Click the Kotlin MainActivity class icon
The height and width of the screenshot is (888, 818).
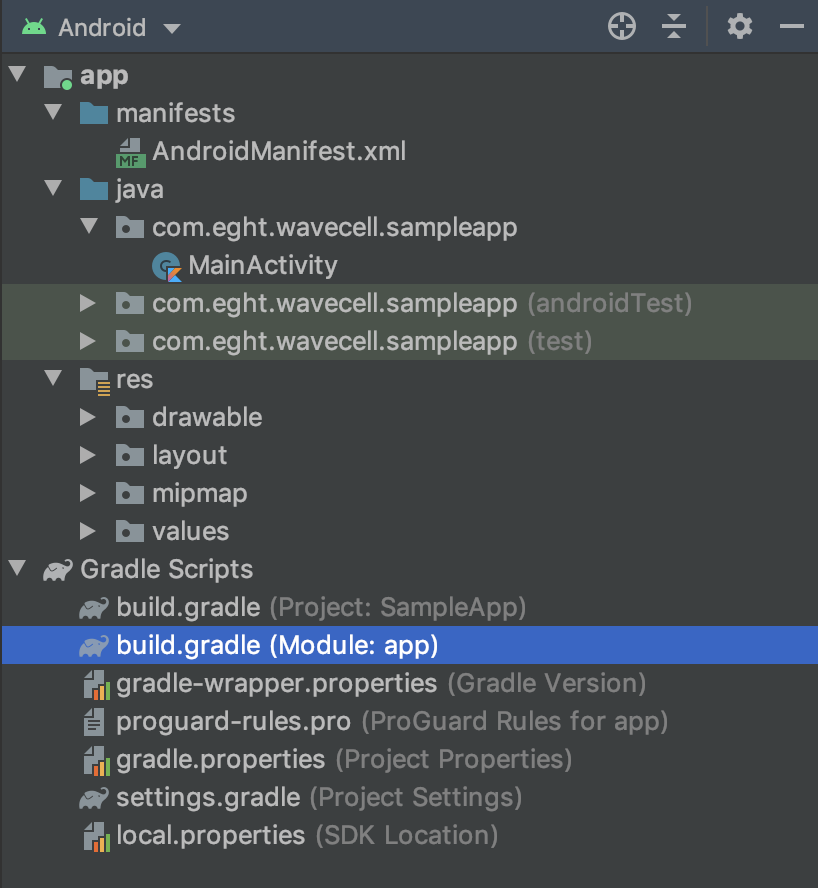166,266
